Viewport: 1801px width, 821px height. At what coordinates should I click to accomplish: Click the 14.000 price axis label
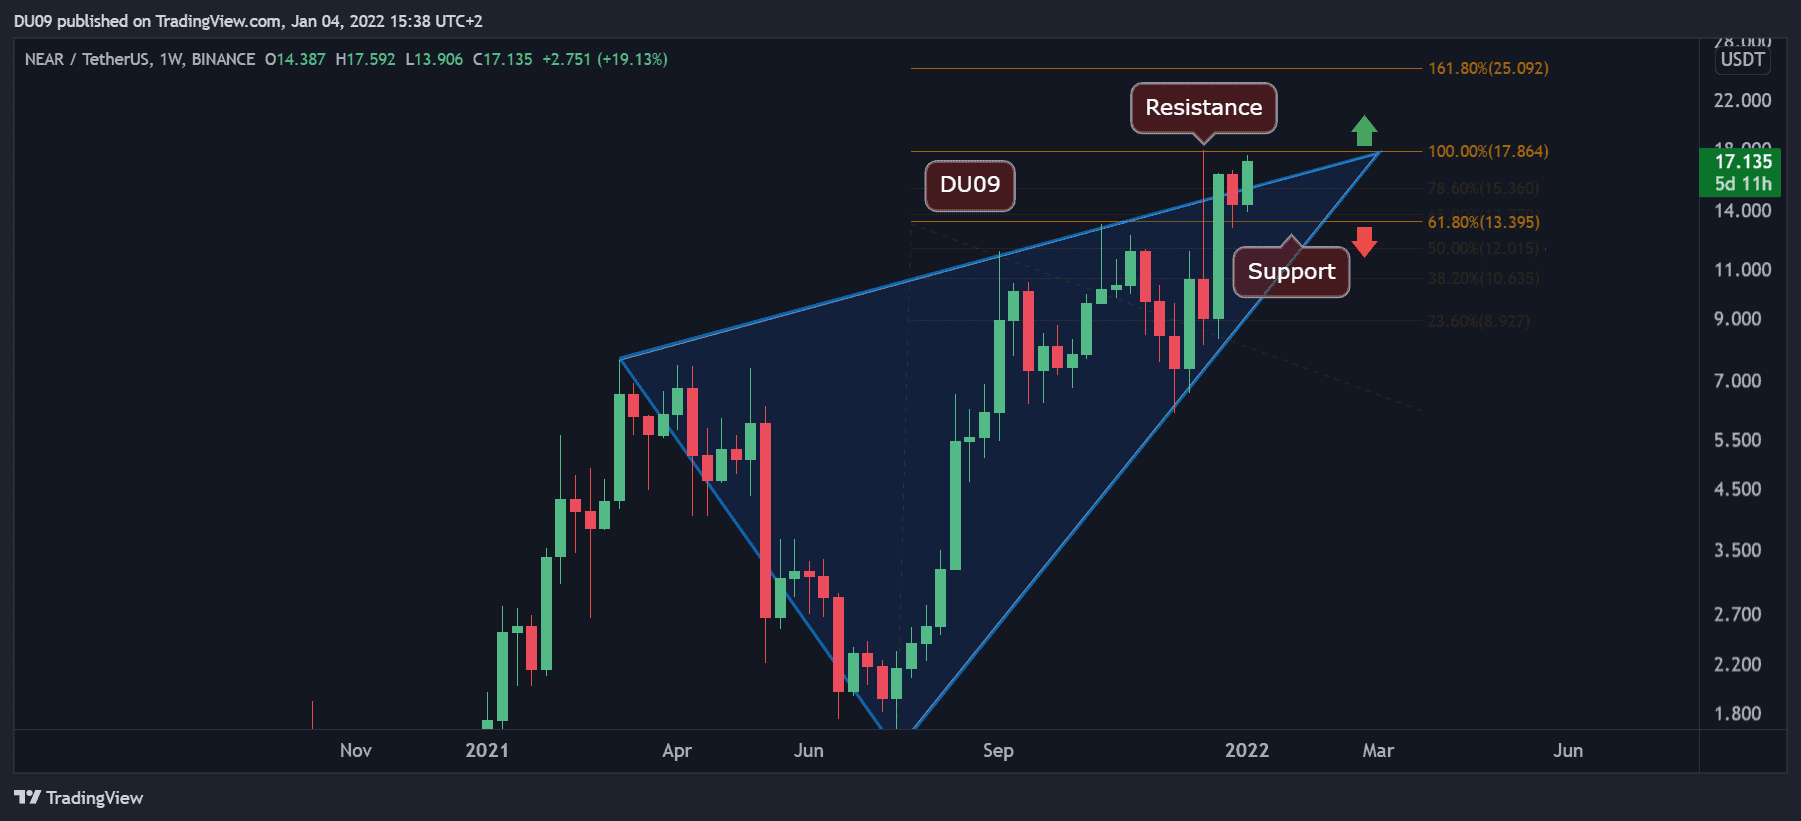coord(1743,211)
